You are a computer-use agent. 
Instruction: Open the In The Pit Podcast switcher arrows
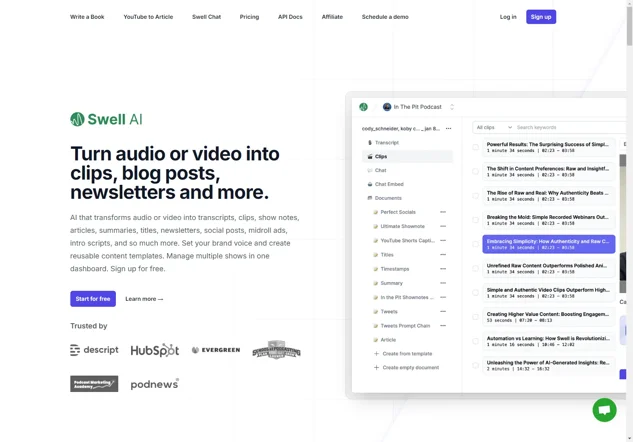click(452, 107)
